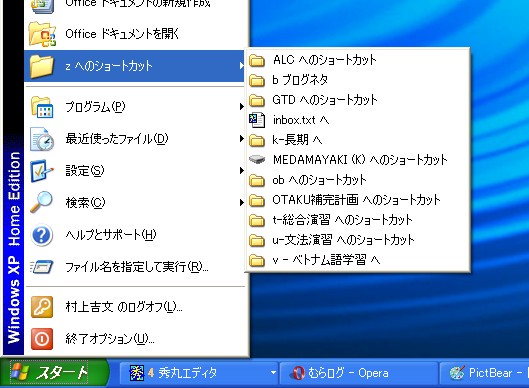Click the Search magnifying glass icon
The height and width of the screenshot is (388, 529).
pos(41,202)
